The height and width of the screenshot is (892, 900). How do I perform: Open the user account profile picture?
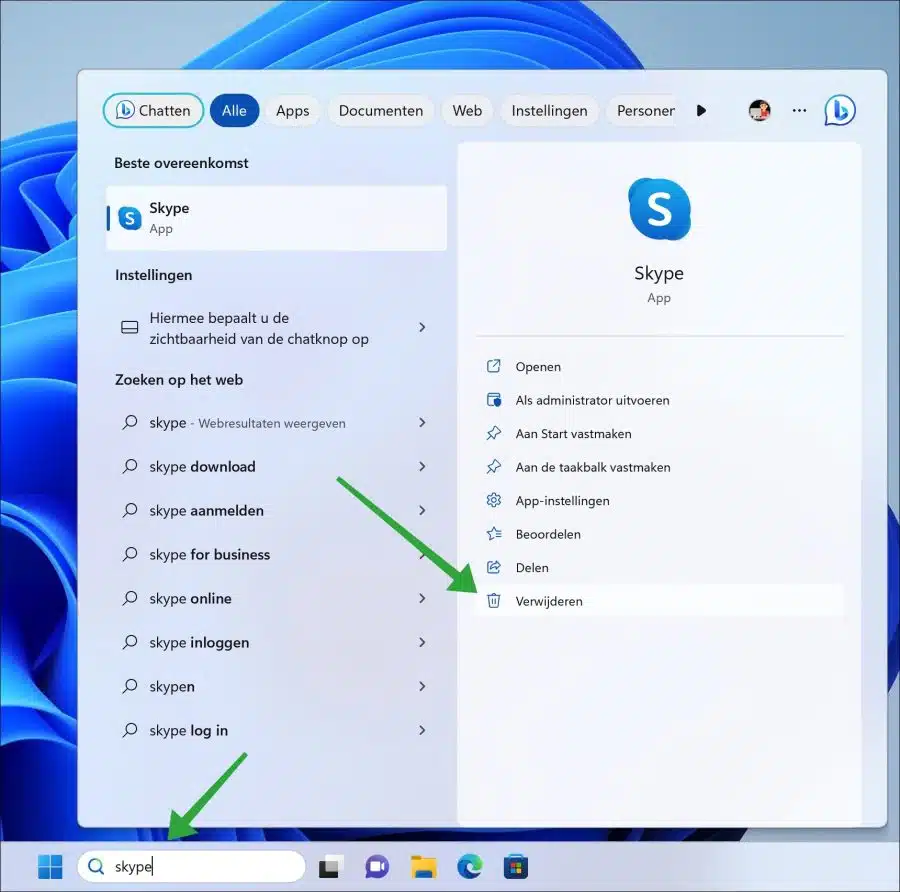pyautogui.click(x=759, y=110)
